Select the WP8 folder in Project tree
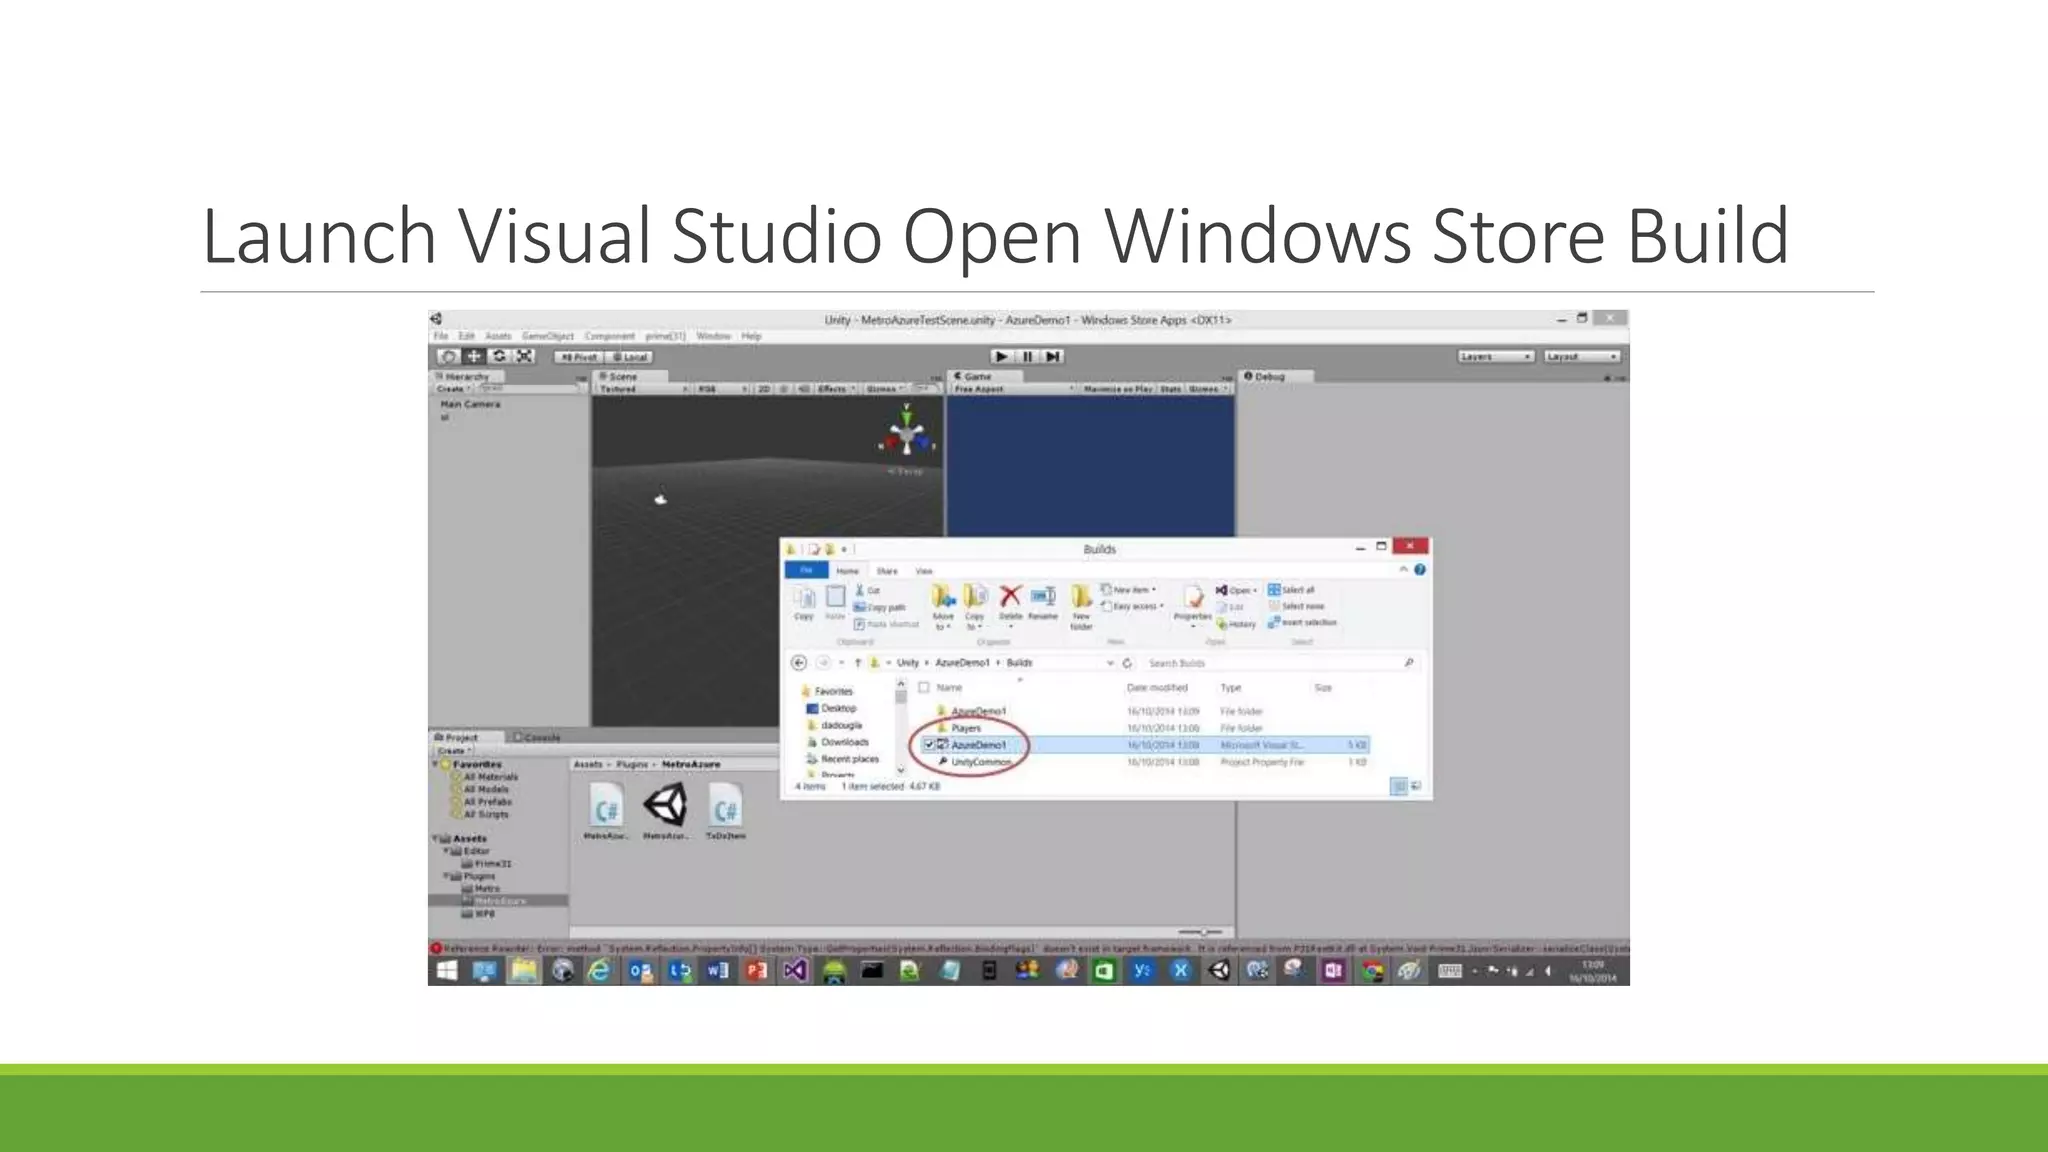 pos(478,914)
